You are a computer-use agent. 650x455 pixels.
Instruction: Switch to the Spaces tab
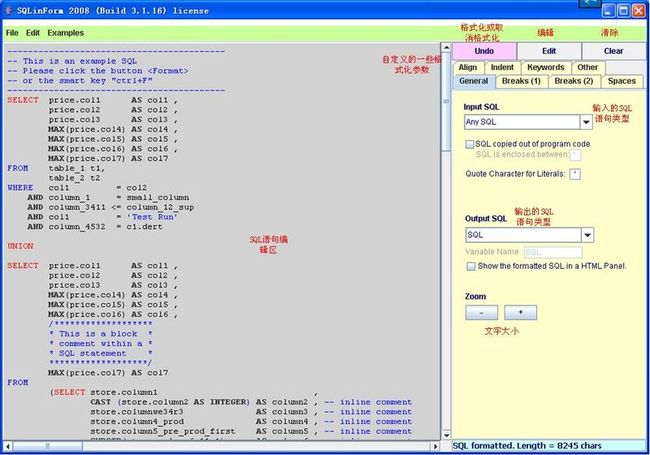pos(621,81)
